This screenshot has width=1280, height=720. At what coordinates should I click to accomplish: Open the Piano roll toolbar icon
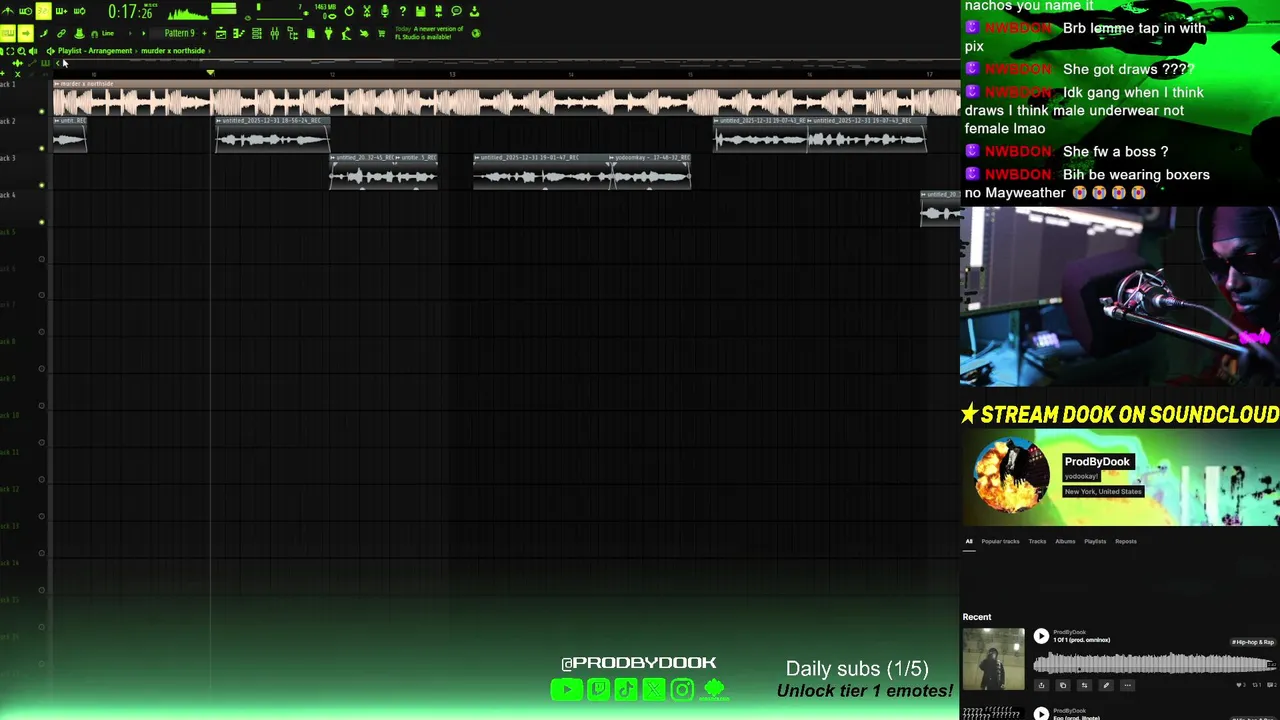[x=238, y=34]
